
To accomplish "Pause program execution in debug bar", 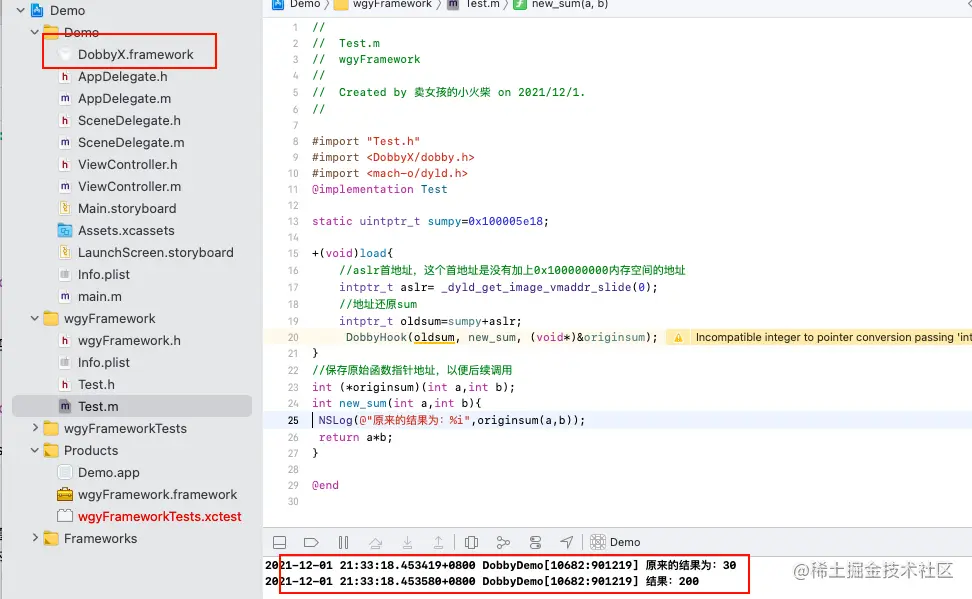I will pos(343,543).
